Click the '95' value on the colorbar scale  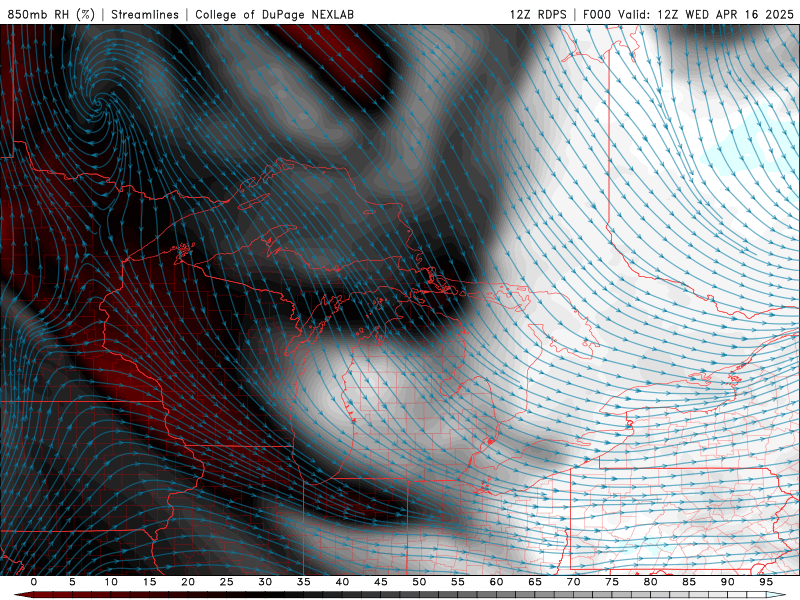tap(766, 582)
